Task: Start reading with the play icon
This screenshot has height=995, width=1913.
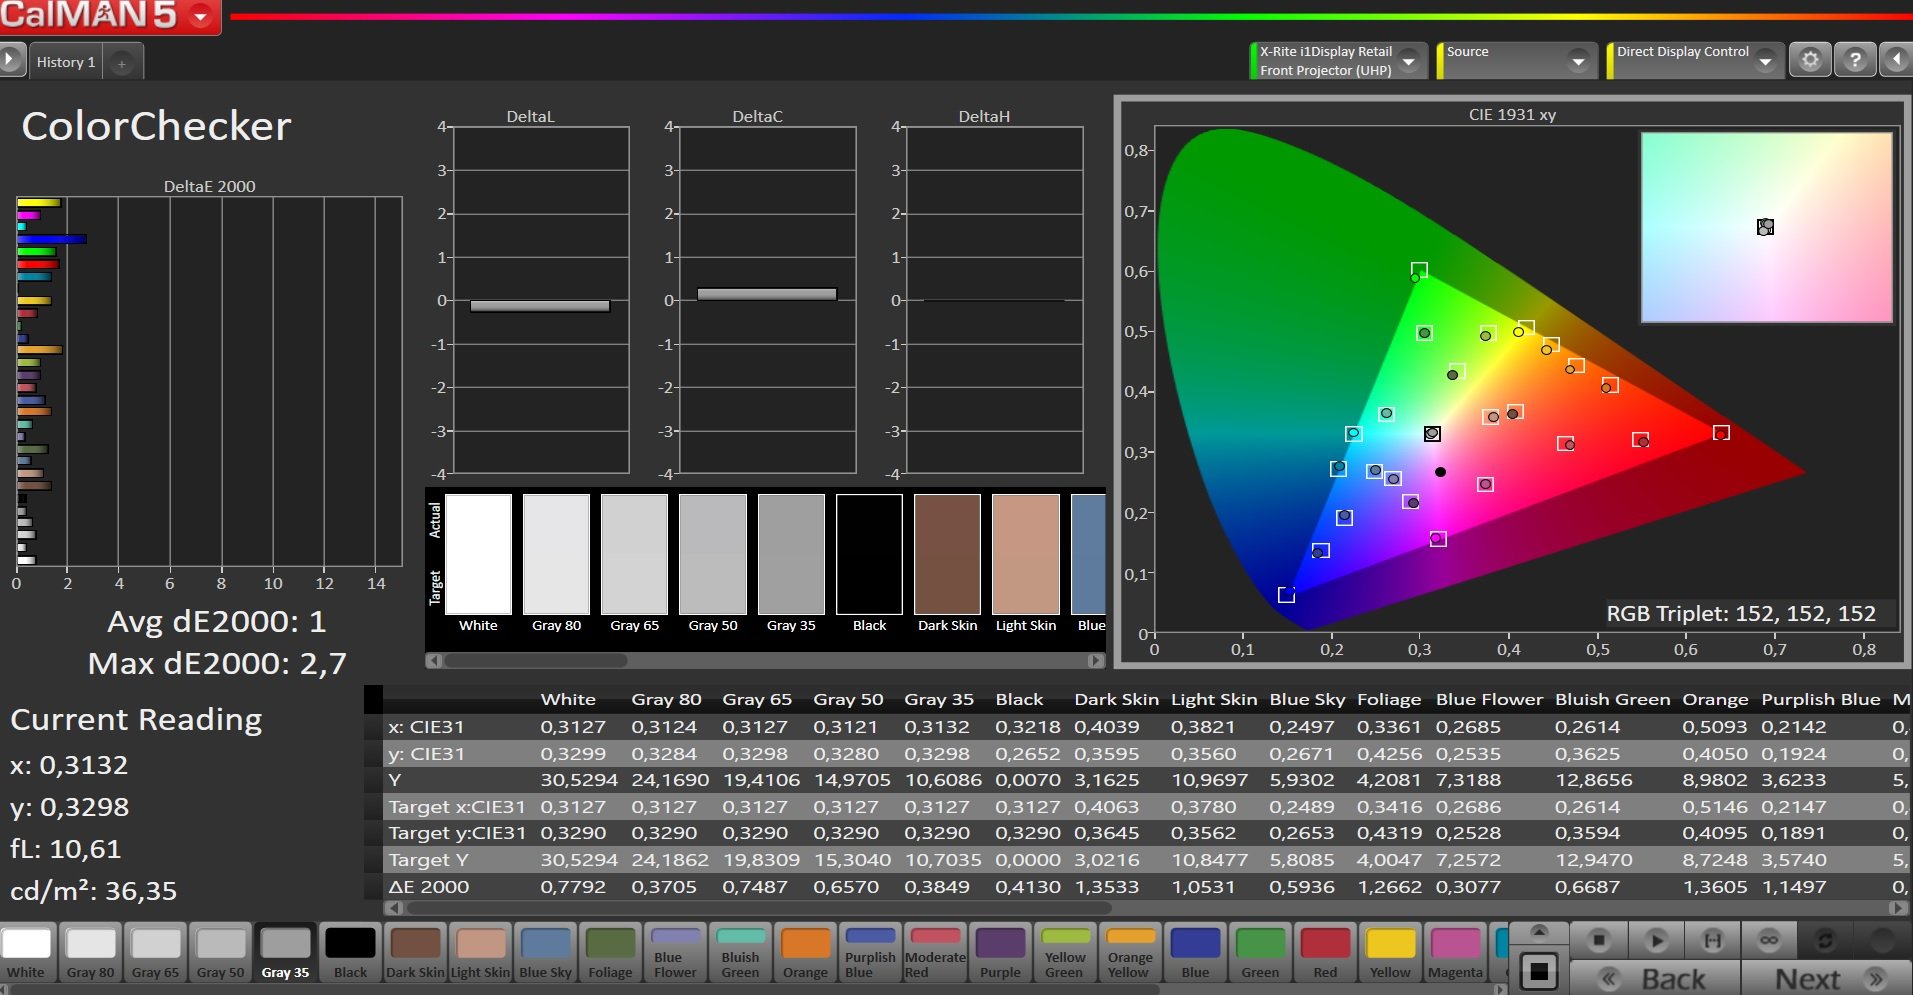Action: click(1656, 940)
